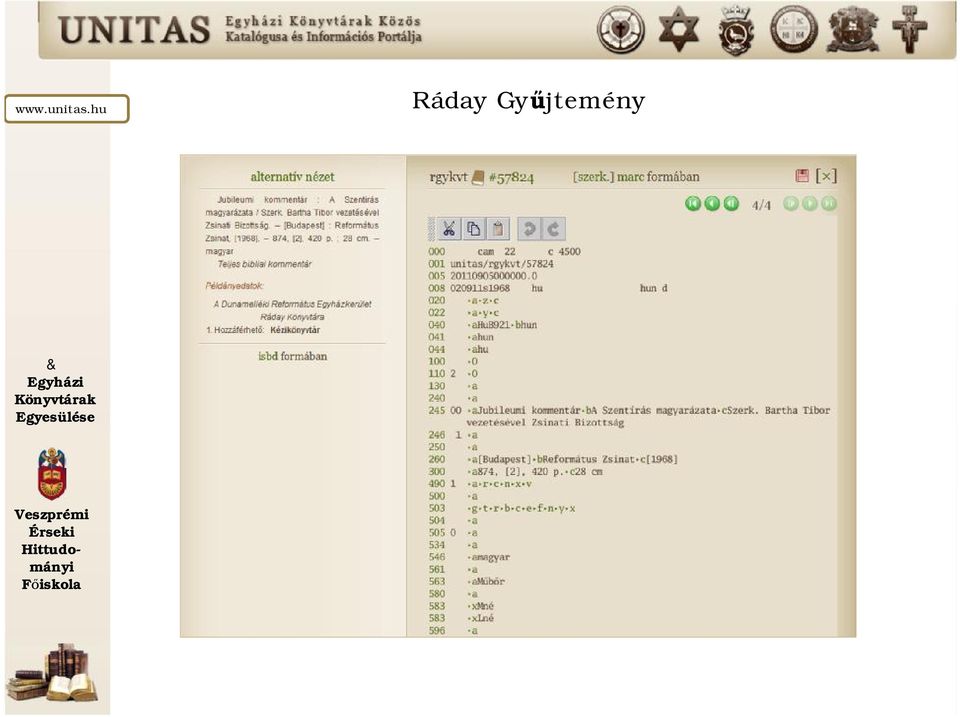Click the crucifix emblem in the header
The height and width of the screenshot is (717, 960).
910,29
